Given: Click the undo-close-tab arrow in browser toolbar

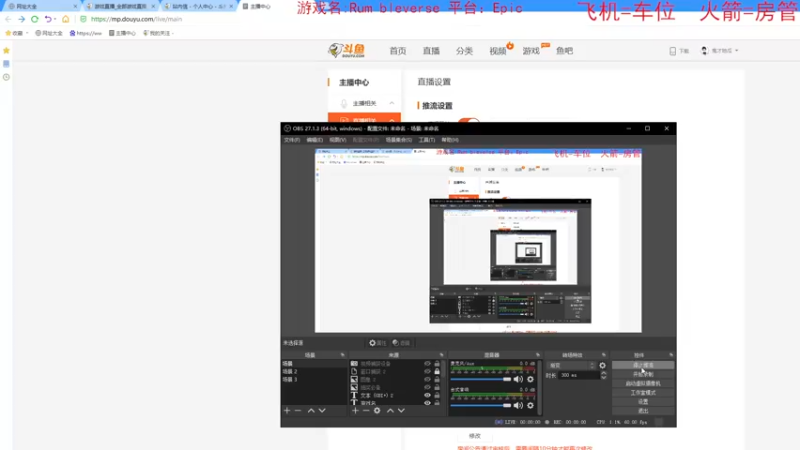Looking at the screenshot, I should 47,19.
